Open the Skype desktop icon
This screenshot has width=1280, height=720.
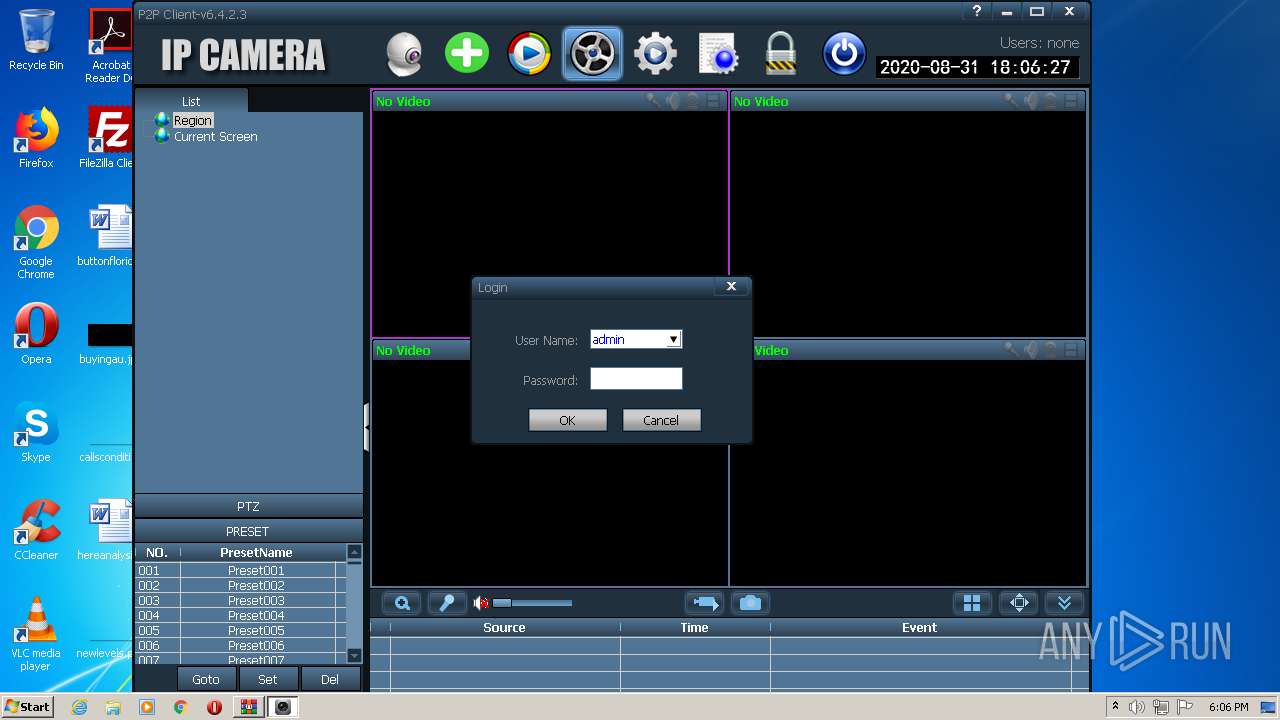tap(36, 433)
